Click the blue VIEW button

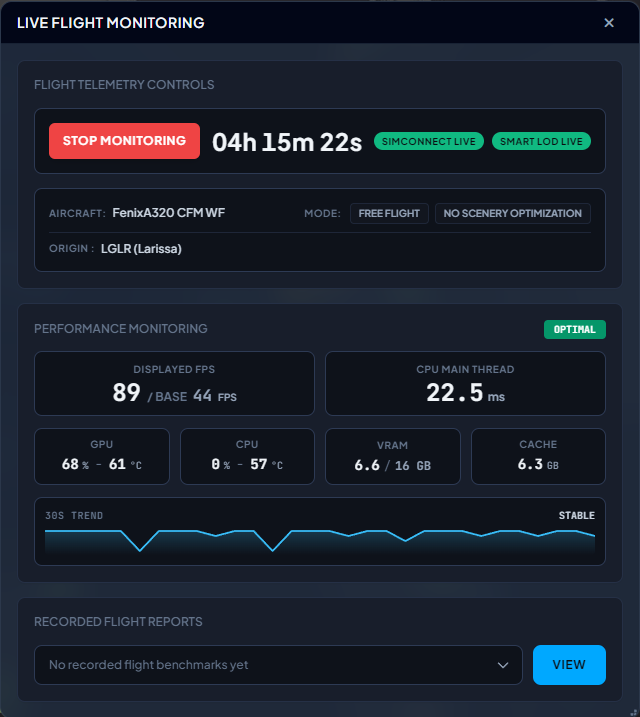569,665
